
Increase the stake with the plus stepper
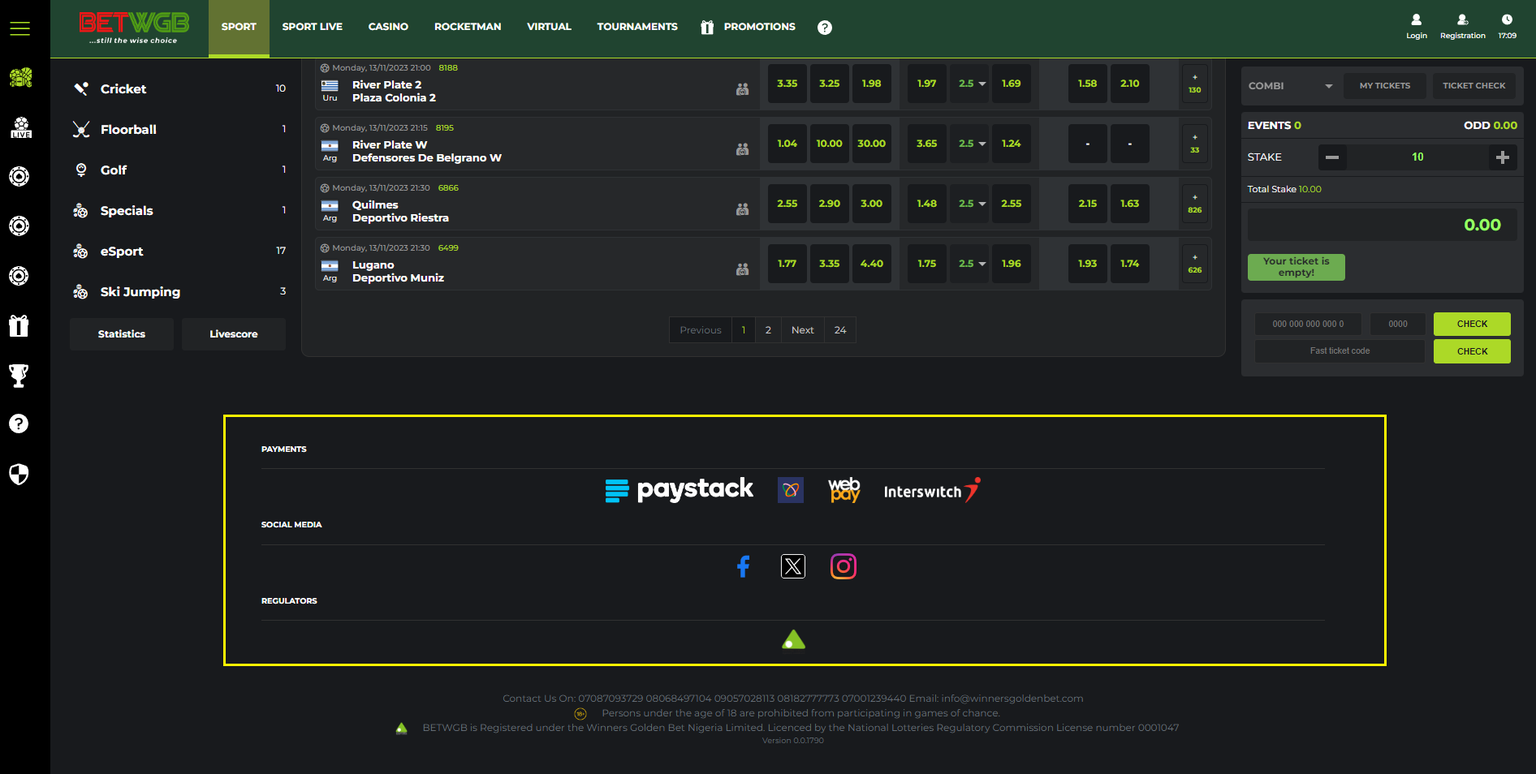point(1503,156)
